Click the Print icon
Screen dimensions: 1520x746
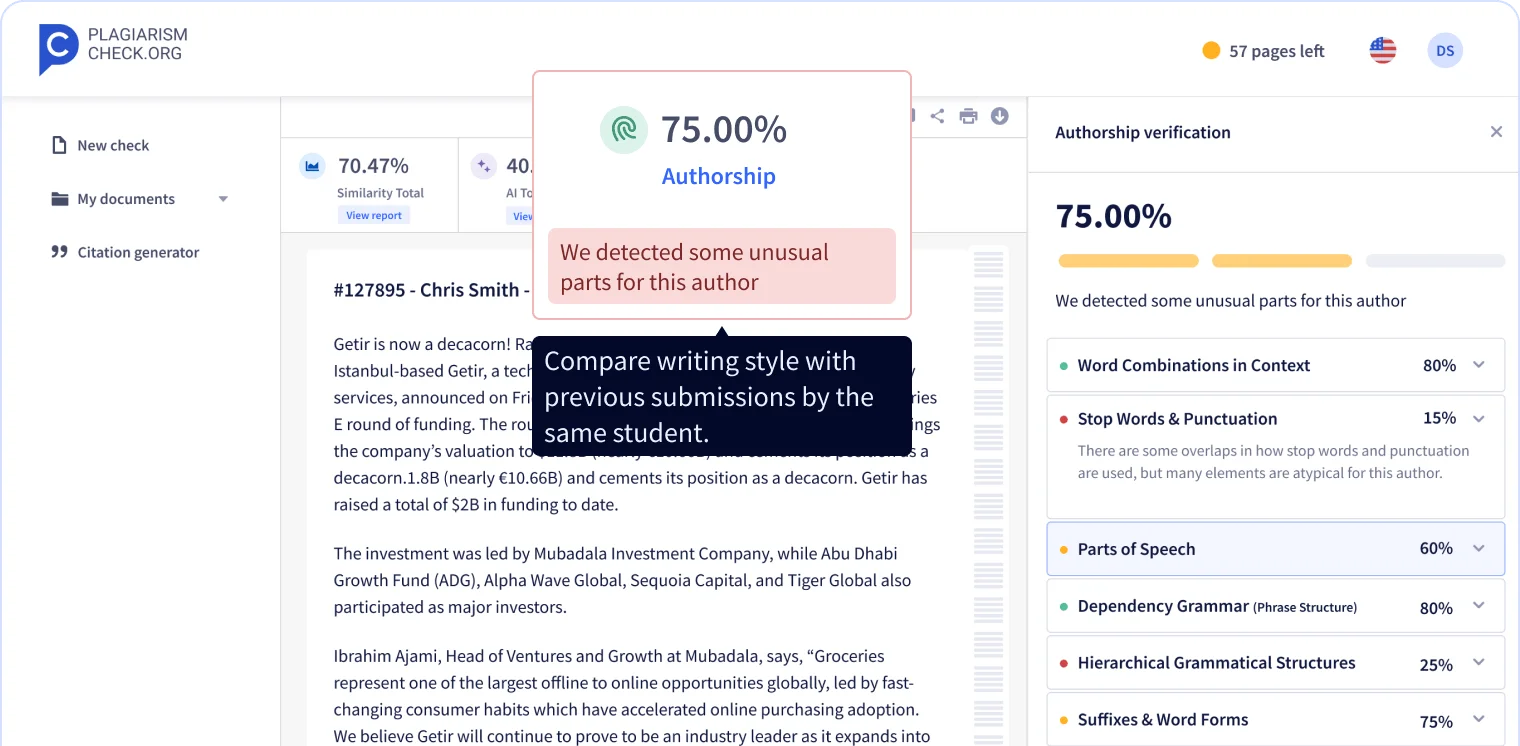pyautogui.click(x=968, y=116)
